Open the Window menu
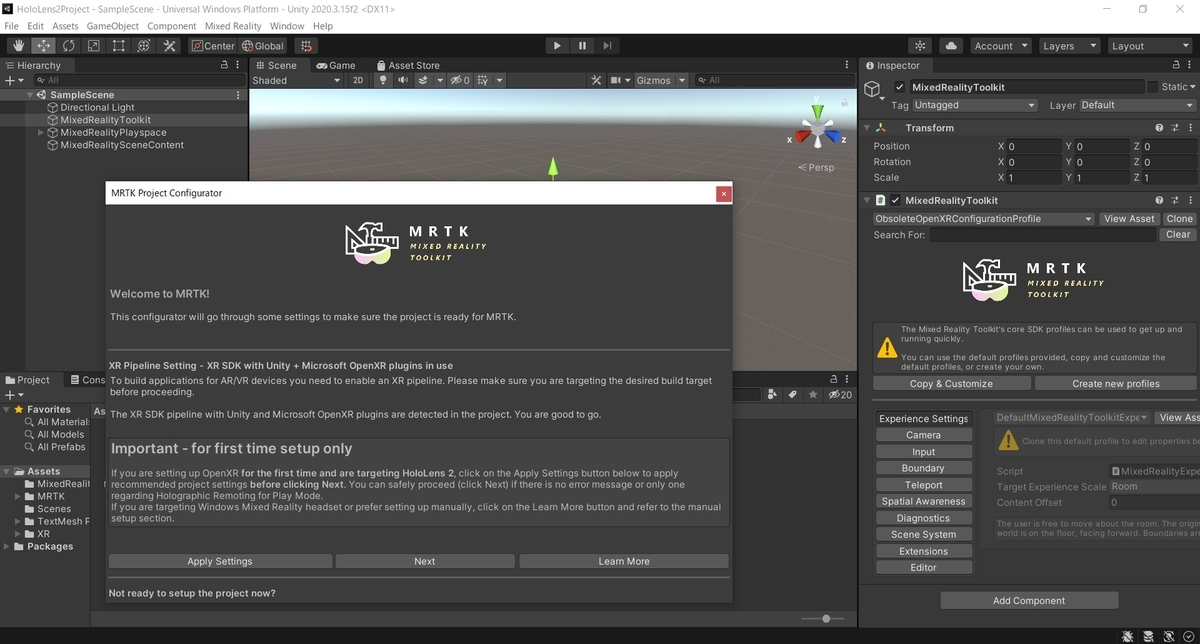1200x644 pixels. (x=287, y=26)
